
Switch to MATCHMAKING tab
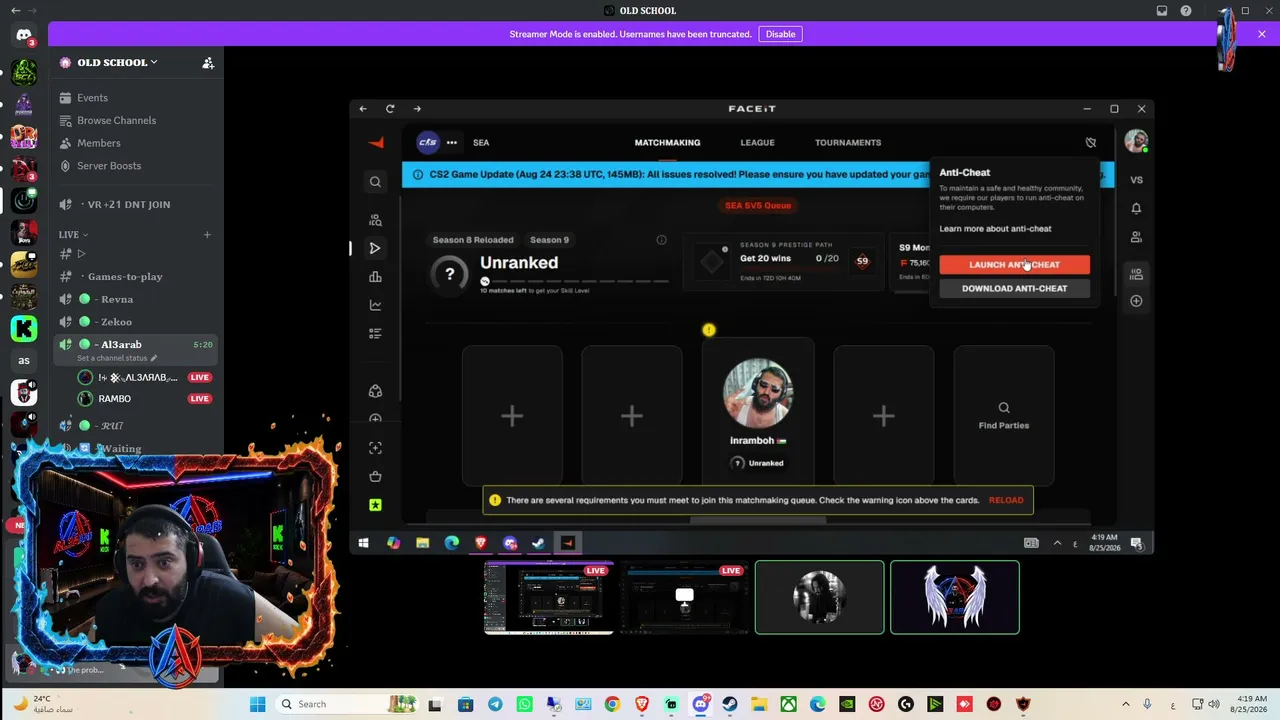click(x=667, y=142)
